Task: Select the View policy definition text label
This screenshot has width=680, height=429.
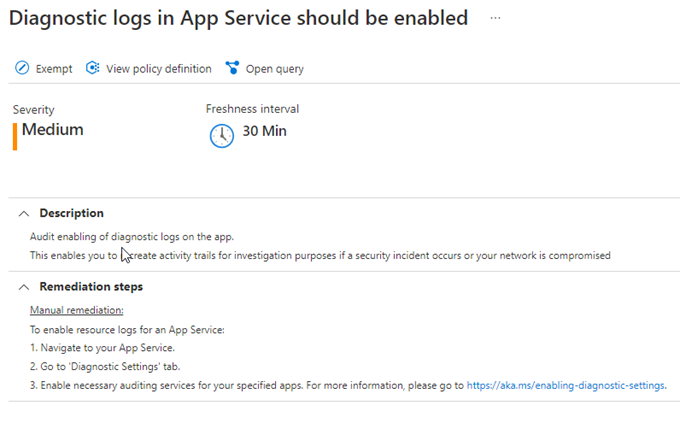Action: (x=158, y=69)
